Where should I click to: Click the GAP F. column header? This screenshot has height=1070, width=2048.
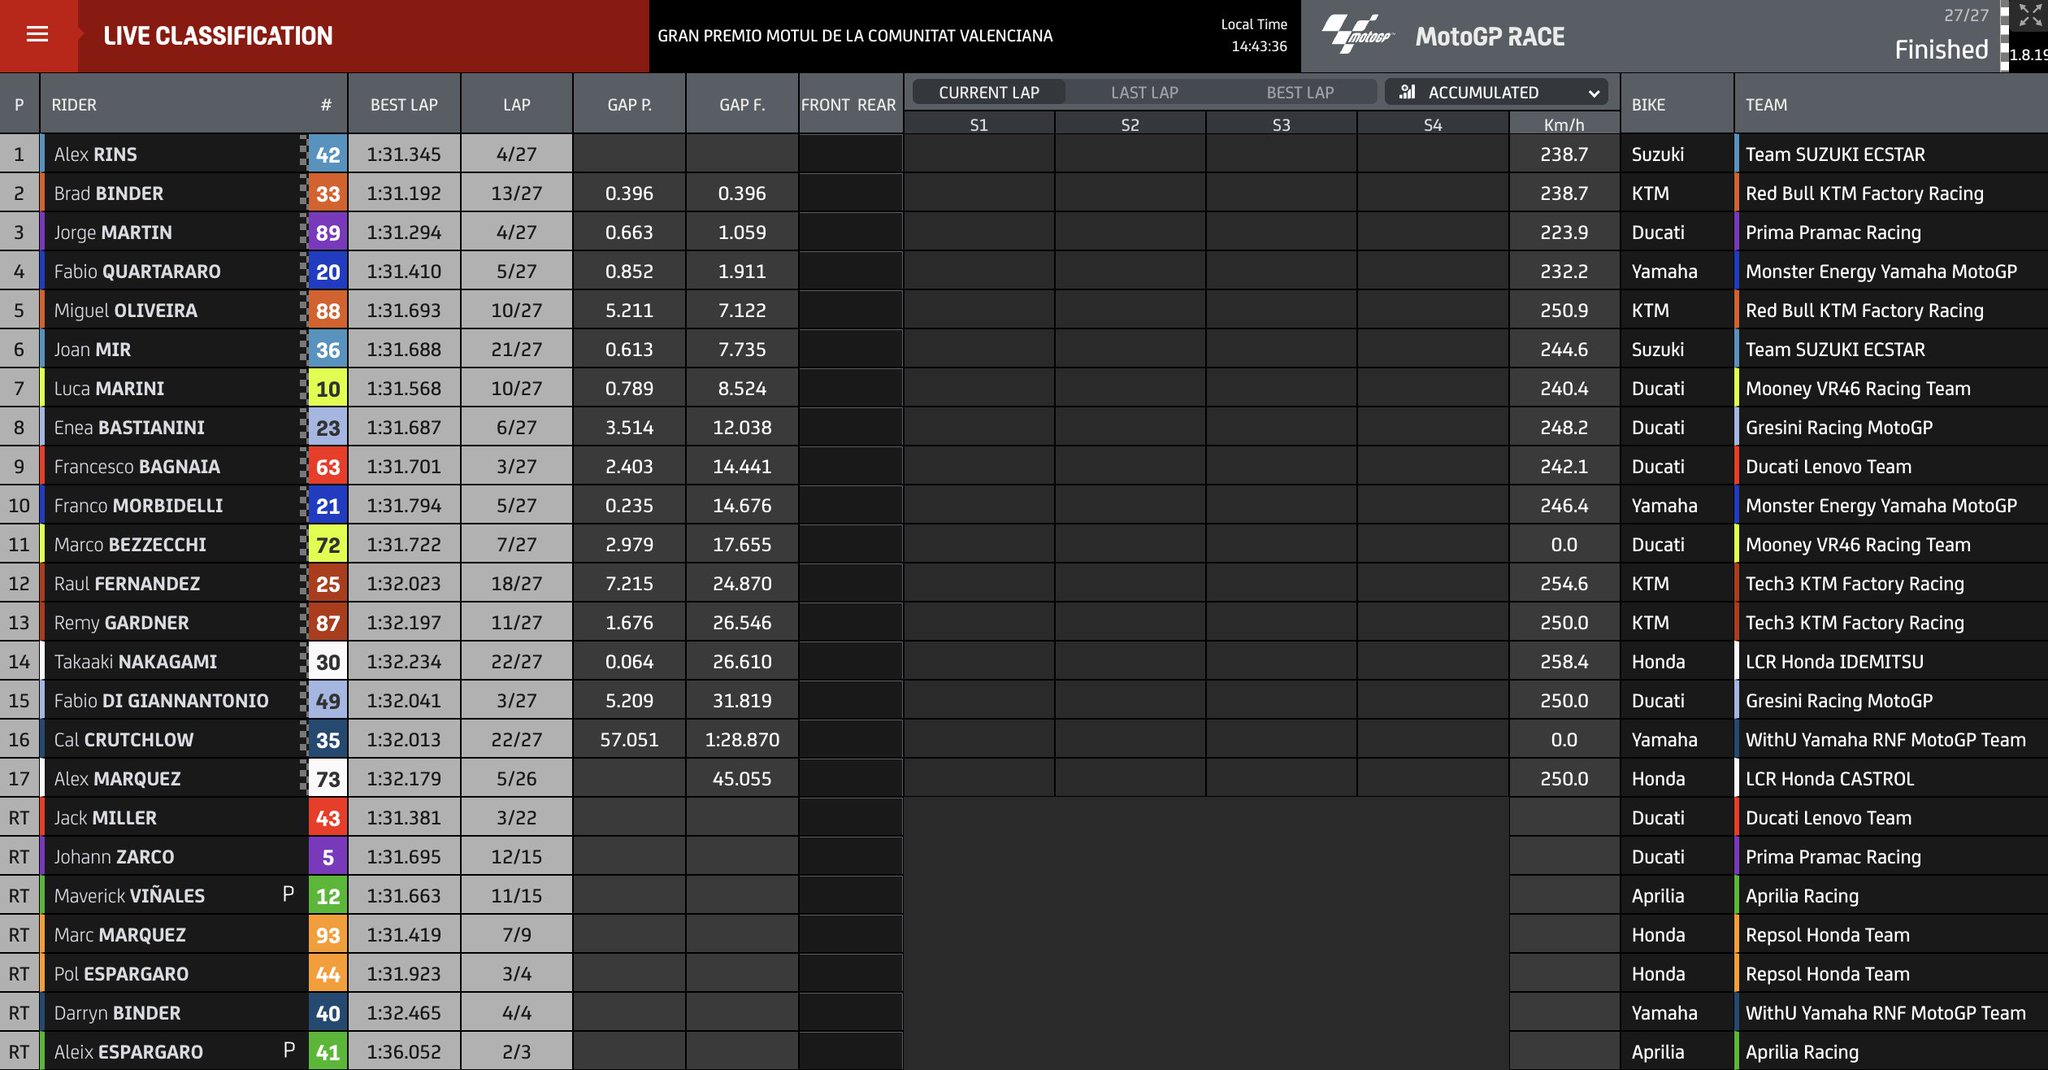click(741, 104)
